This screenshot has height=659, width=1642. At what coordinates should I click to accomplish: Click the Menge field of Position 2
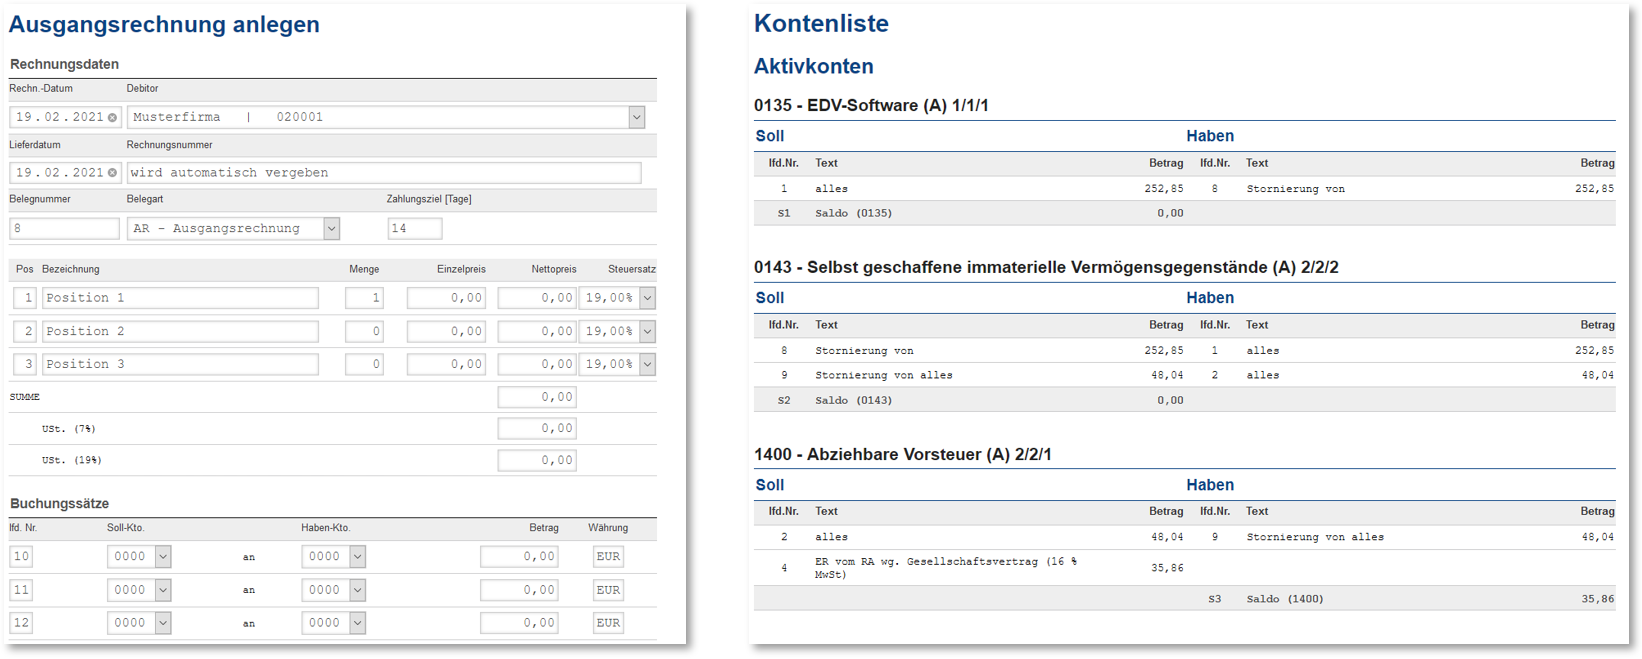tap(364, 331)
